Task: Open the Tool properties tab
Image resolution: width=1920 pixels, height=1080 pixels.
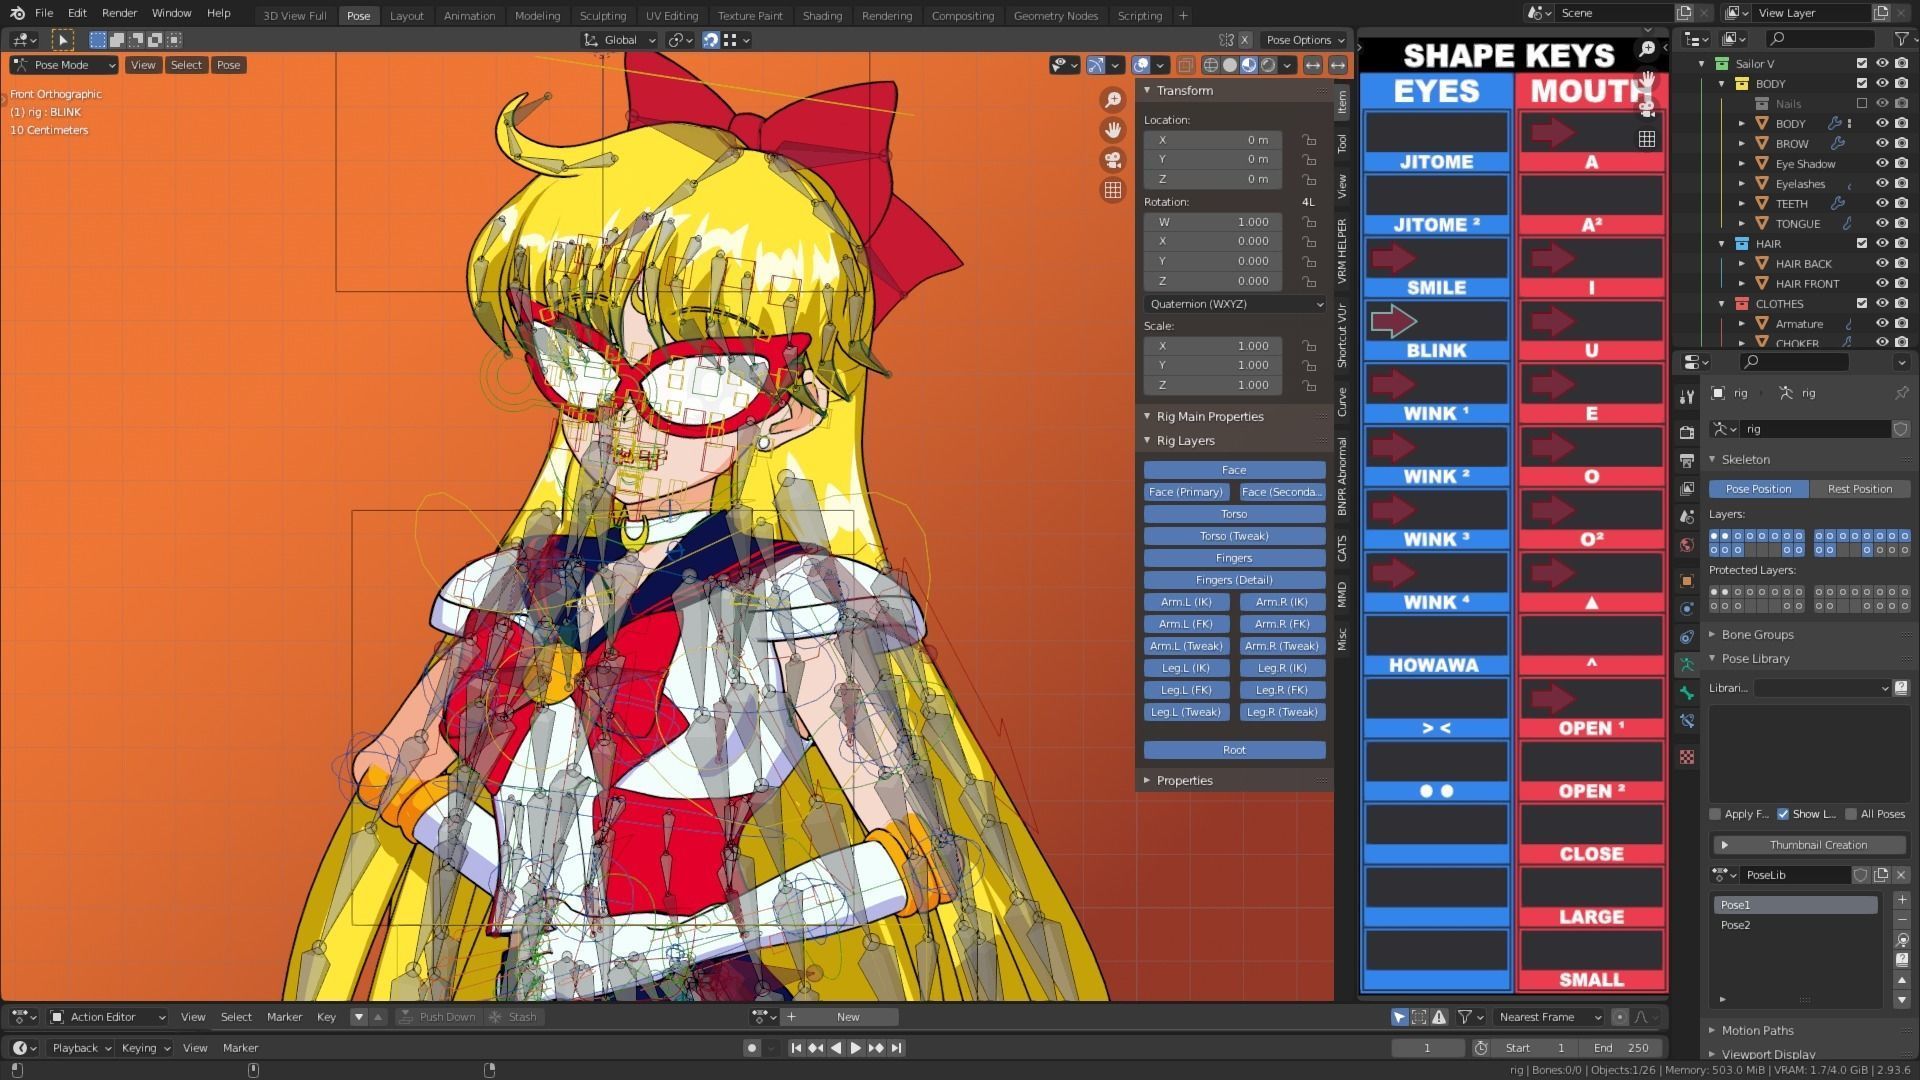Action: [x=1687, y=396]
